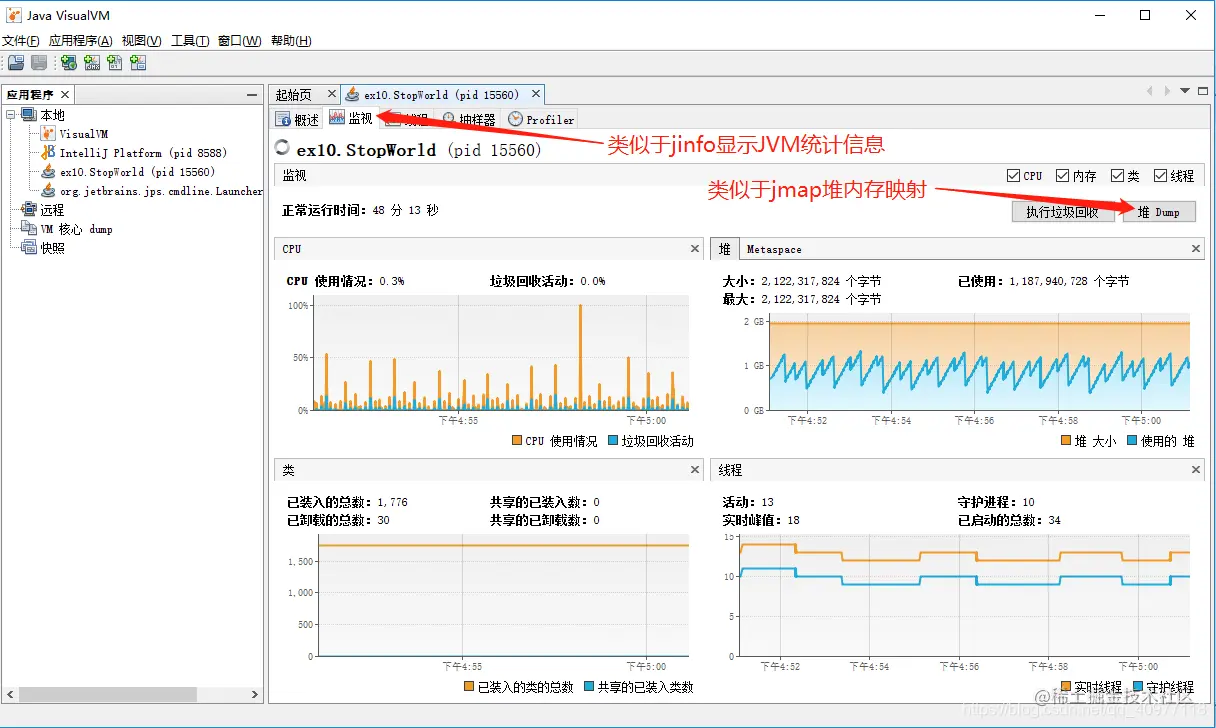Click the Profiler tab clock icon
Image resolution: width=1216 pixels, height=728 pixels.
[x=515, y=119]
